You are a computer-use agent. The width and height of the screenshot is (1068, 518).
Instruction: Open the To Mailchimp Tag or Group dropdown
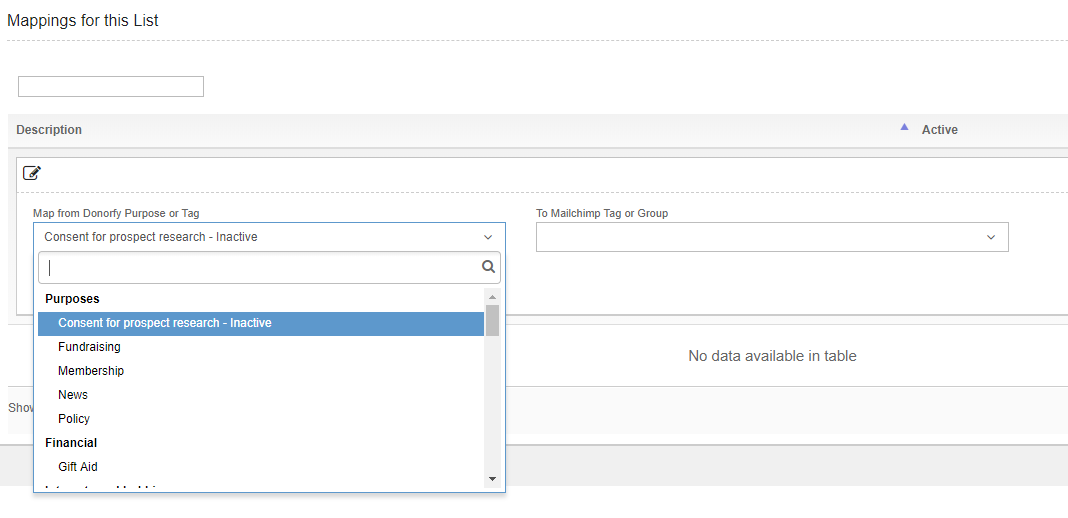pyautogui.click(x=771, y=237)
